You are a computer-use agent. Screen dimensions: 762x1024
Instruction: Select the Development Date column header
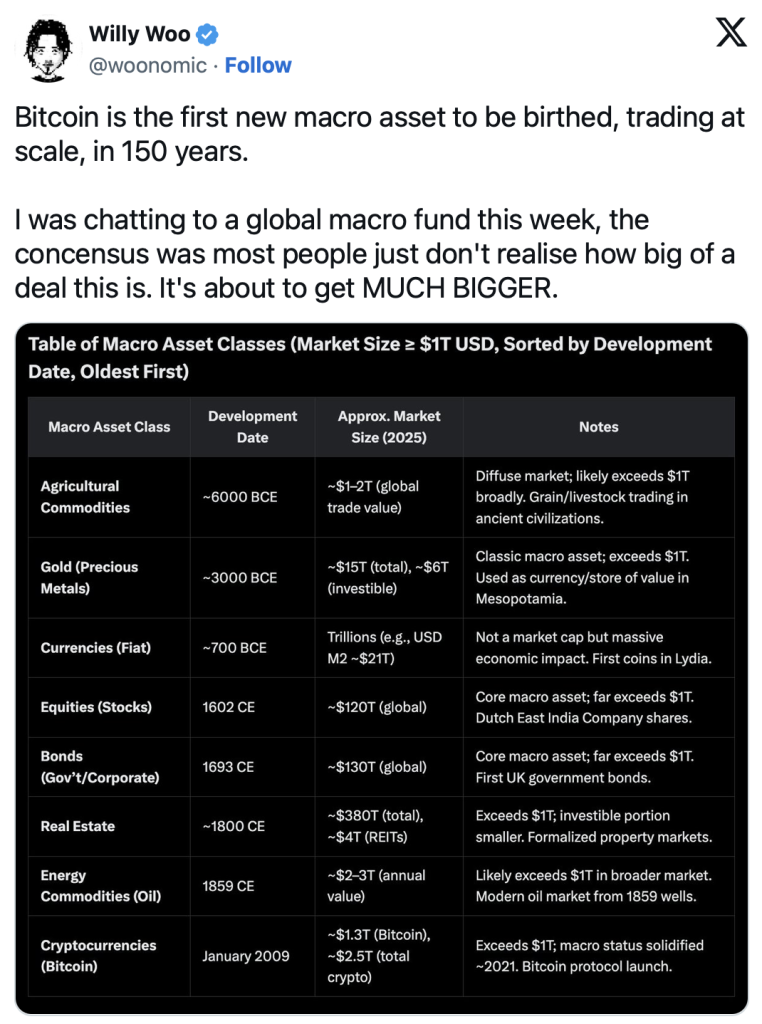(x=253, y=426)
